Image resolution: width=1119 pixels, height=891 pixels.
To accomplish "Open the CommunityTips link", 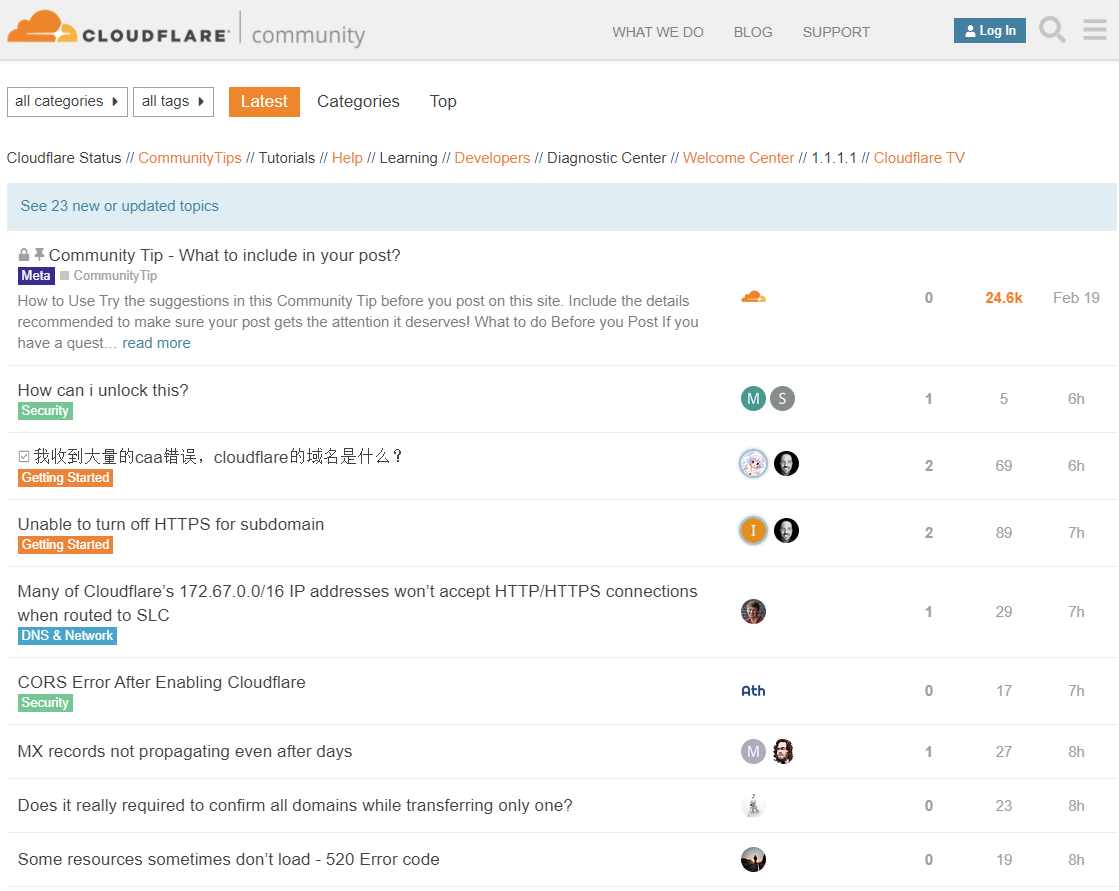I will point(190,158).
